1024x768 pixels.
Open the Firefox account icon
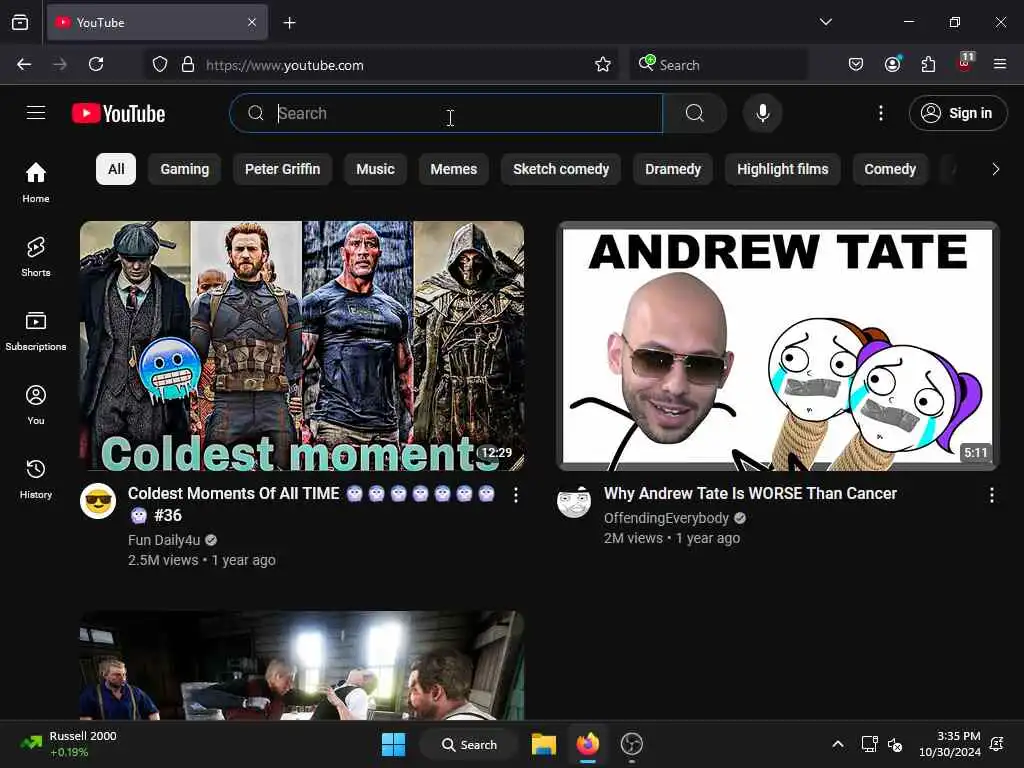coord(892,64)
